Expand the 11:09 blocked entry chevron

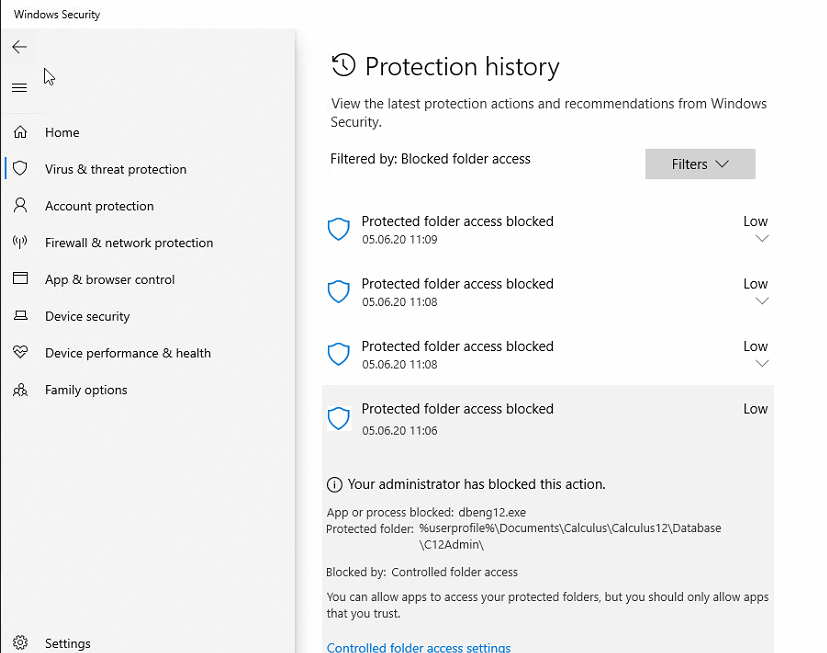(x=762, y=239)
